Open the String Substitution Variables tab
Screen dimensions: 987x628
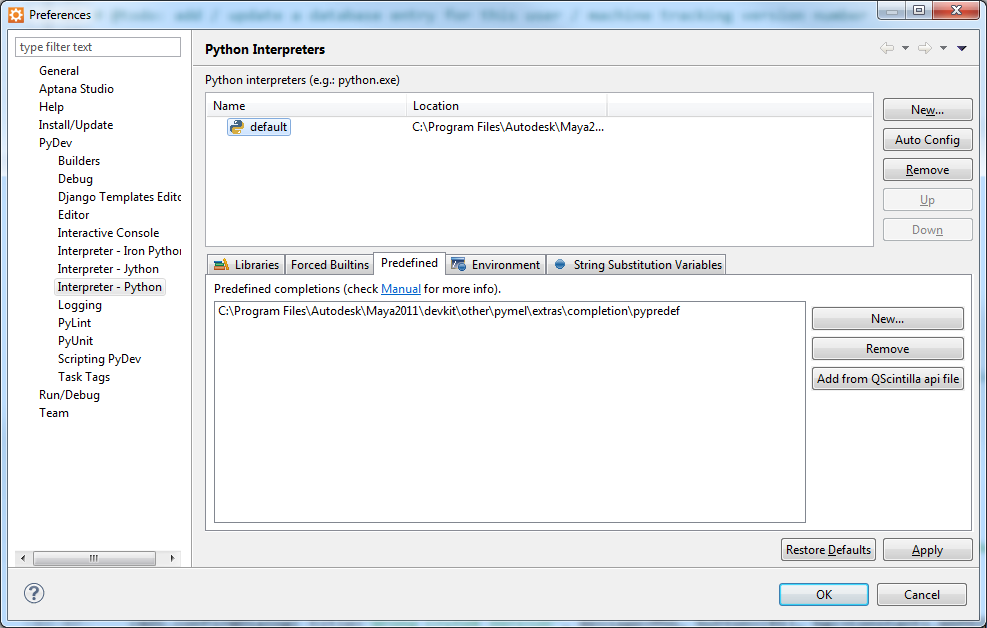point(636,265)
